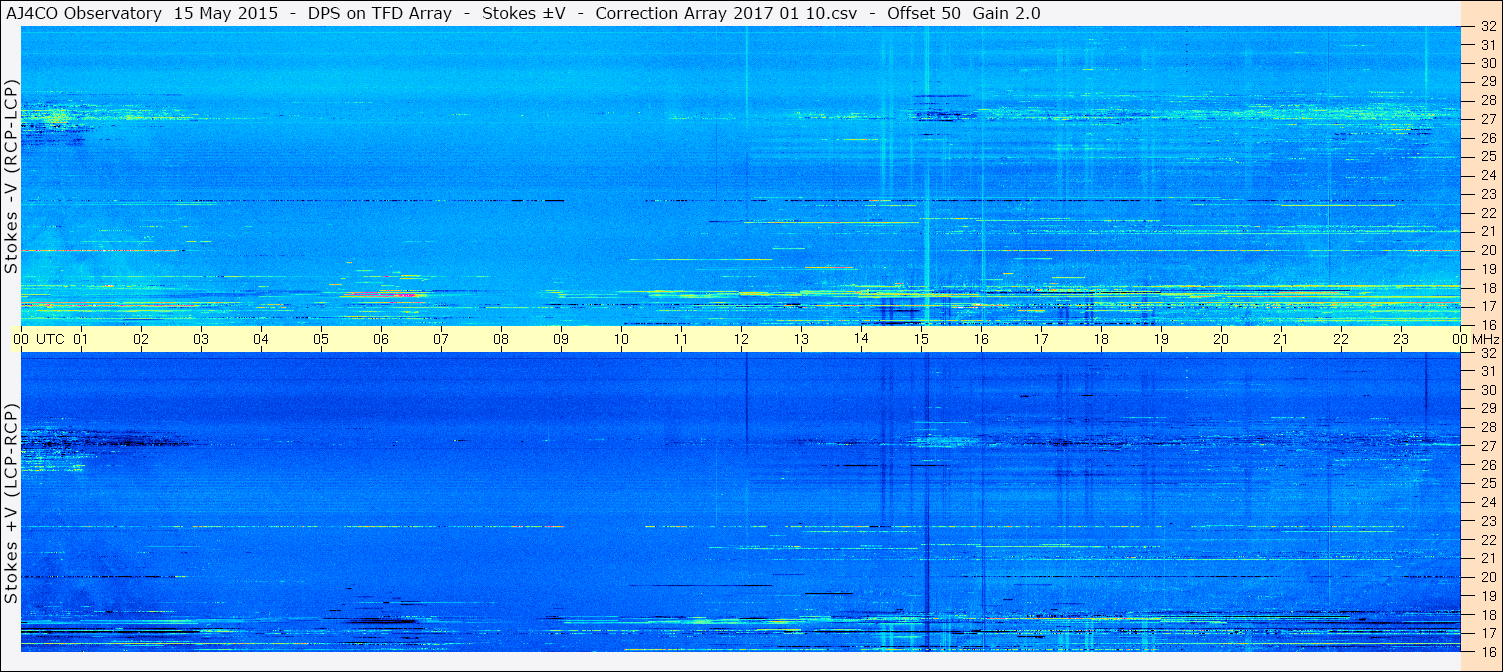The height and width of the screenshot is (672, 1503).
Task: Click the 'Stokes -V (RCP-LCP)' axis label
Action: pos(11,176)
